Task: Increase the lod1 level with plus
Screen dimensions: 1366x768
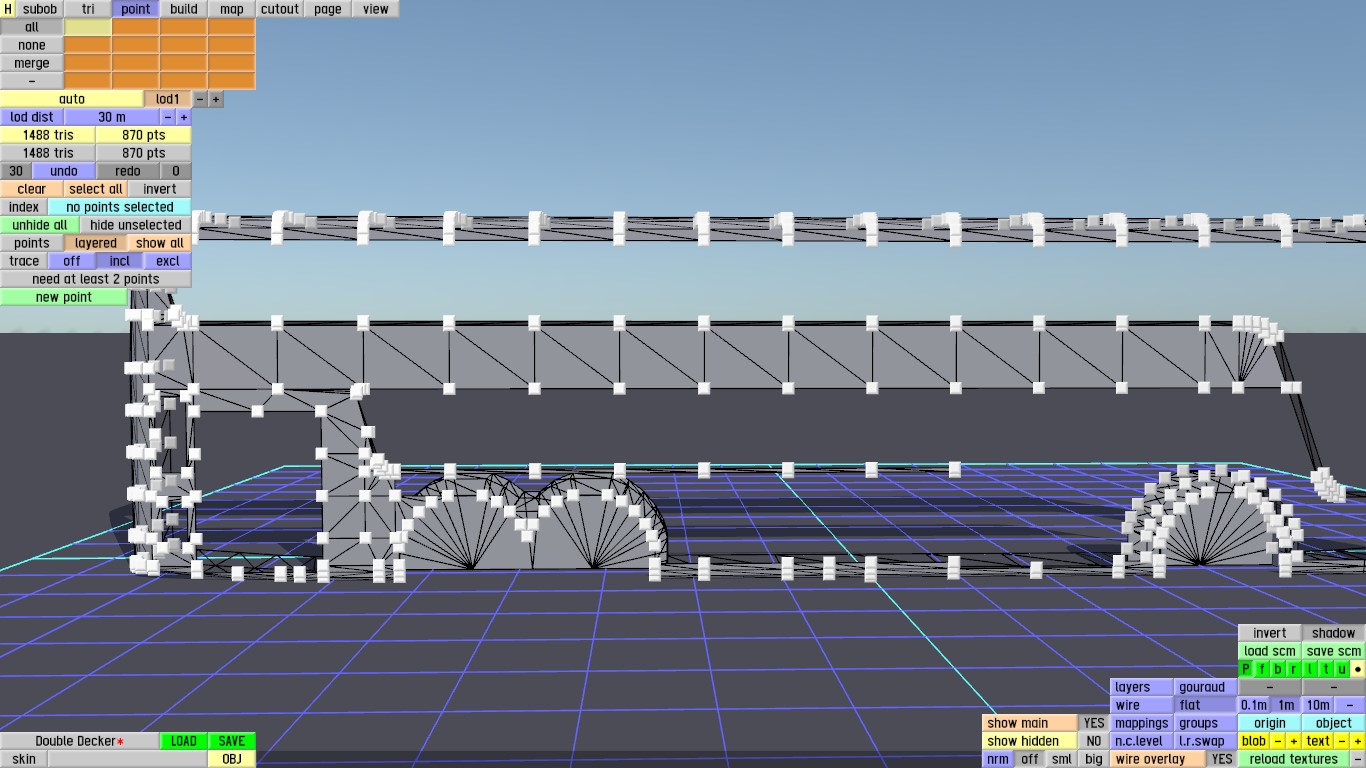Action: pos(216,99)
